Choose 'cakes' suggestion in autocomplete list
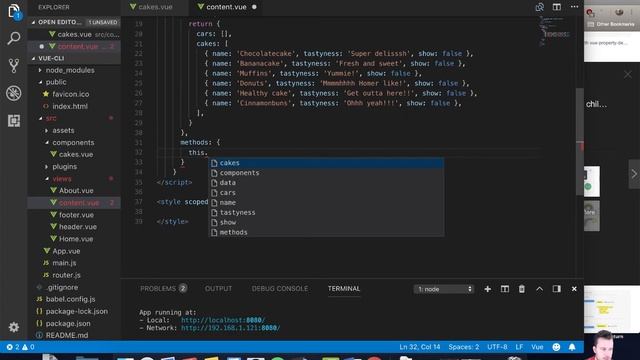This screenshot has width=640, height=360. point(327,163)
